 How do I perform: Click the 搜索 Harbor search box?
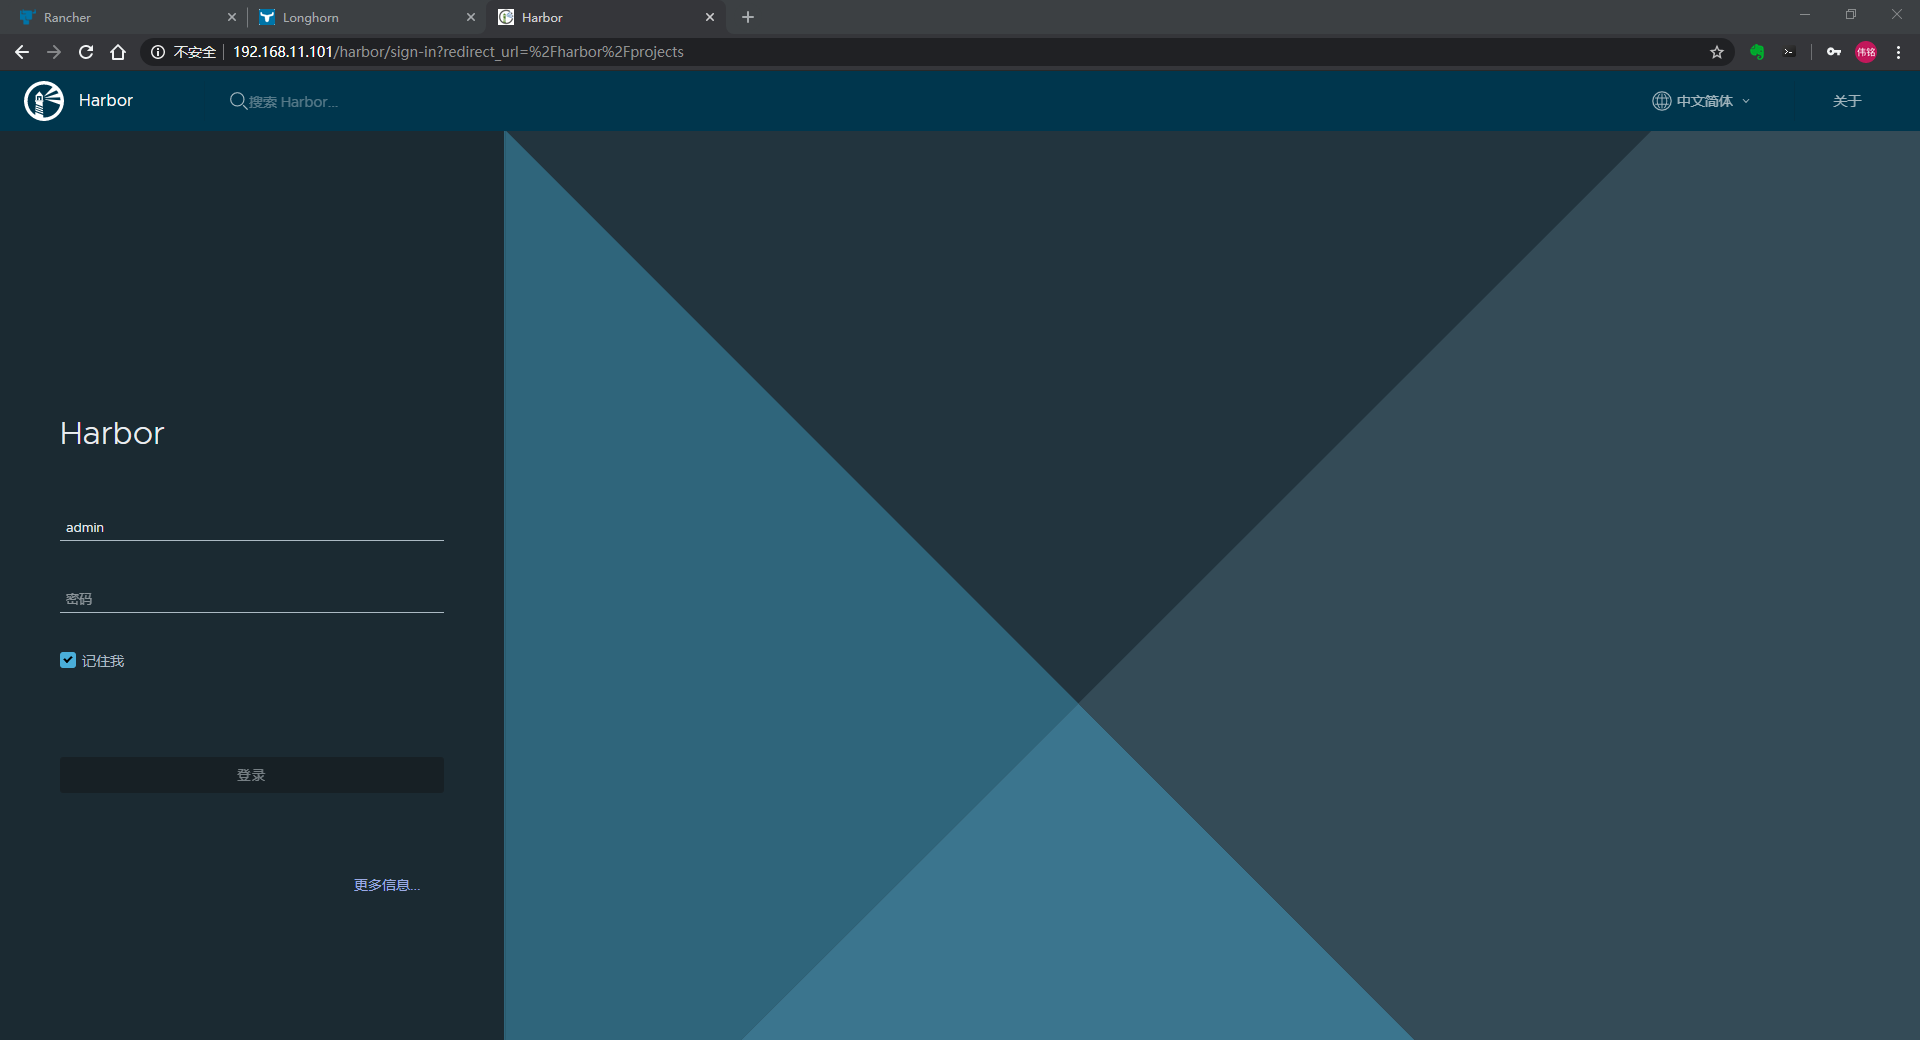293,101
